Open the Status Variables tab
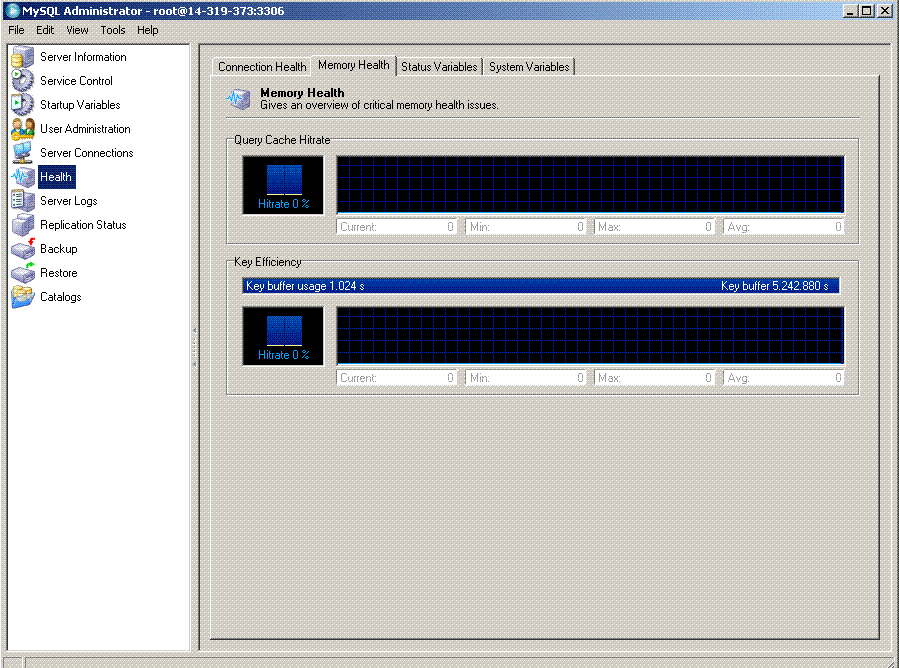Screen dimensions: 899x668 pos(439,67)
